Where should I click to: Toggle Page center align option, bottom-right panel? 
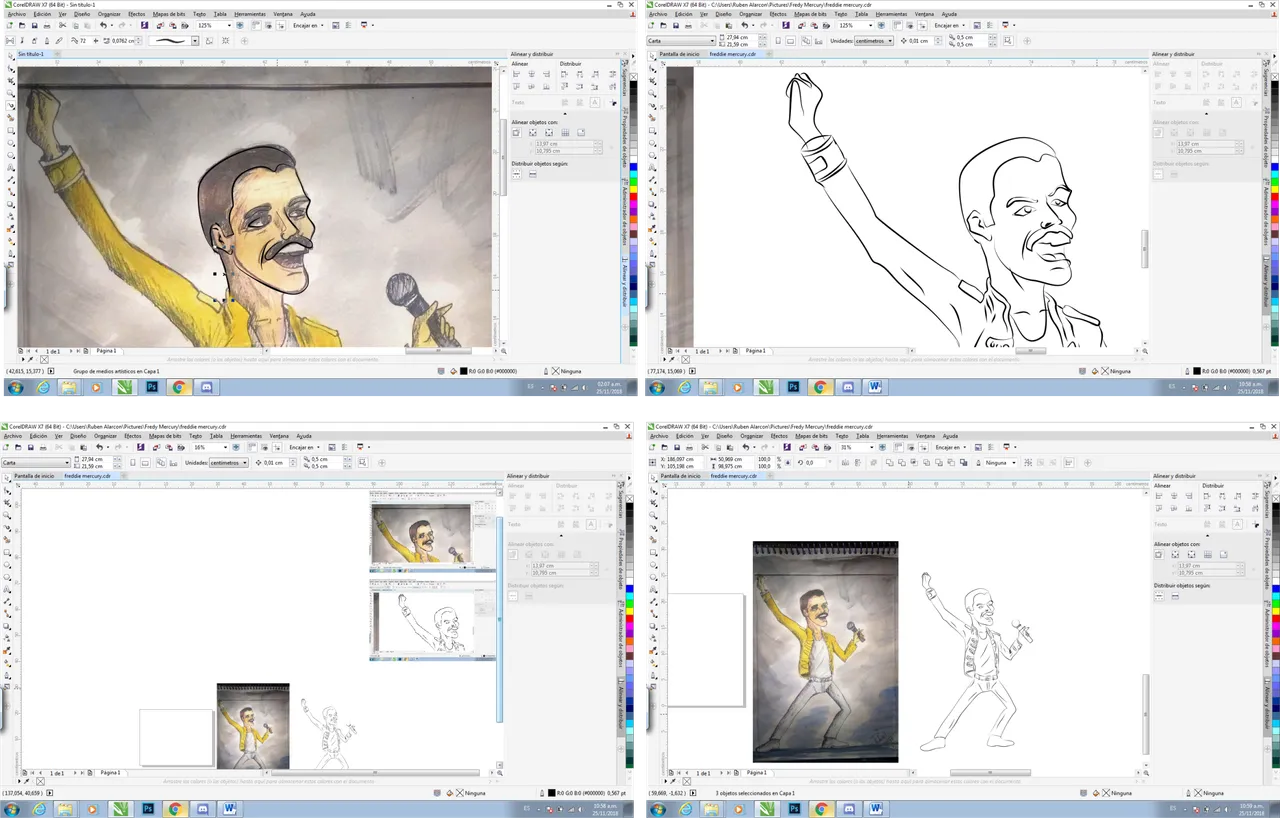pos(1192,554)
